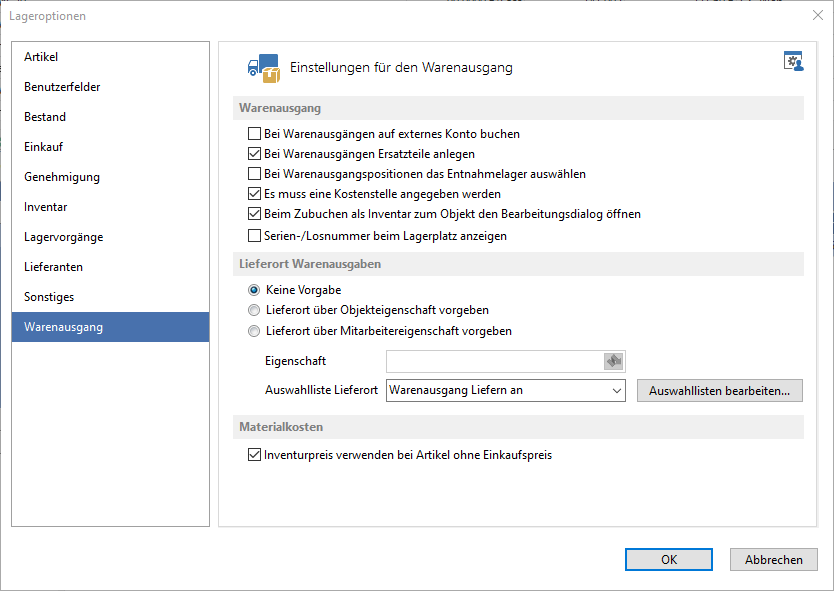The height and width of the screenshot is (591, 834).
Task: Click the delivery truck Warenausgang header icon
Action: tap(264, 68)
